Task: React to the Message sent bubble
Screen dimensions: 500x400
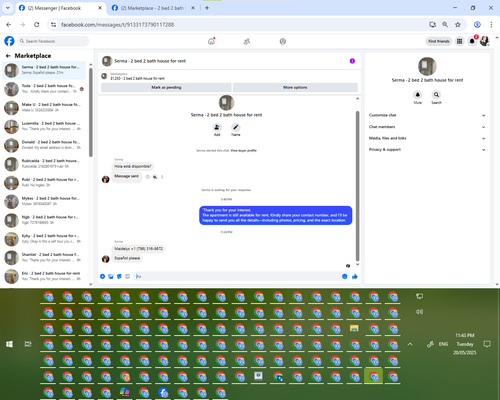Action: (x=148, y=177)
